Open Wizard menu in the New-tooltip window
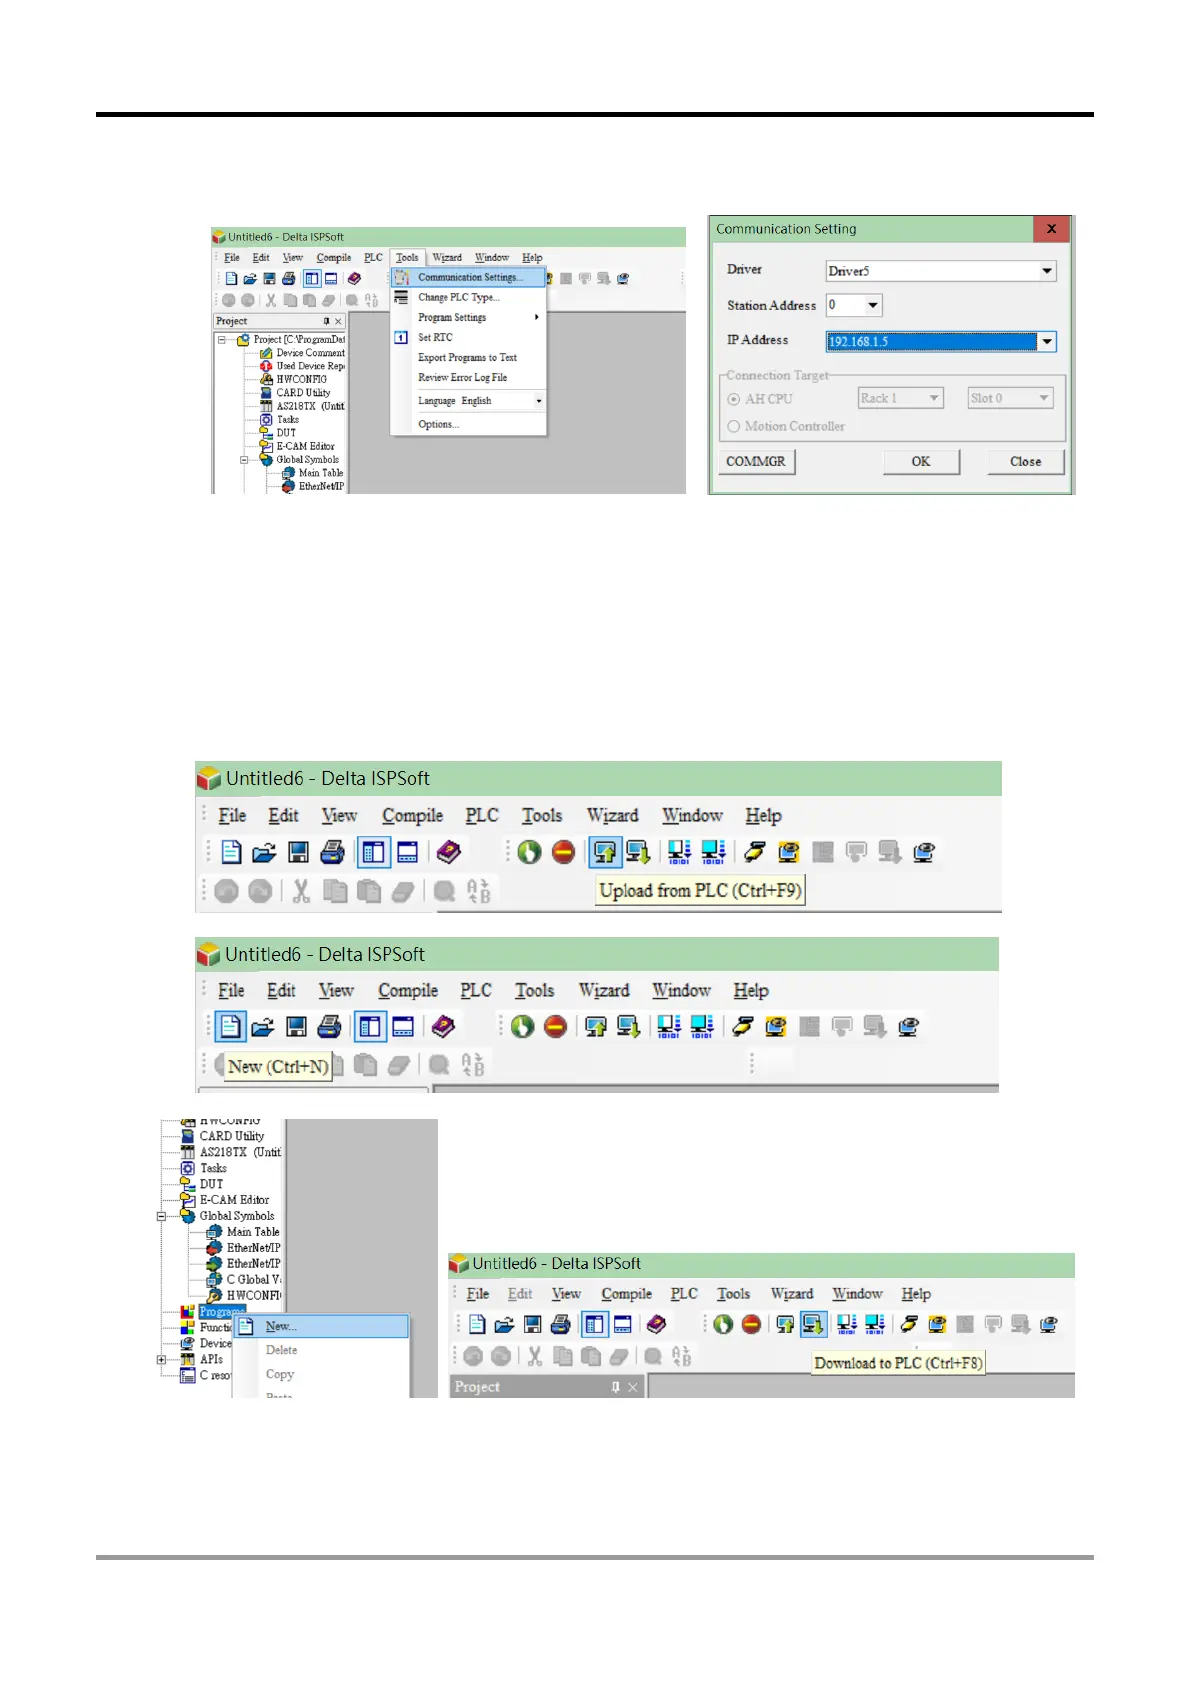This screenshot has height=1684, width=1190. tap(604, 991)
